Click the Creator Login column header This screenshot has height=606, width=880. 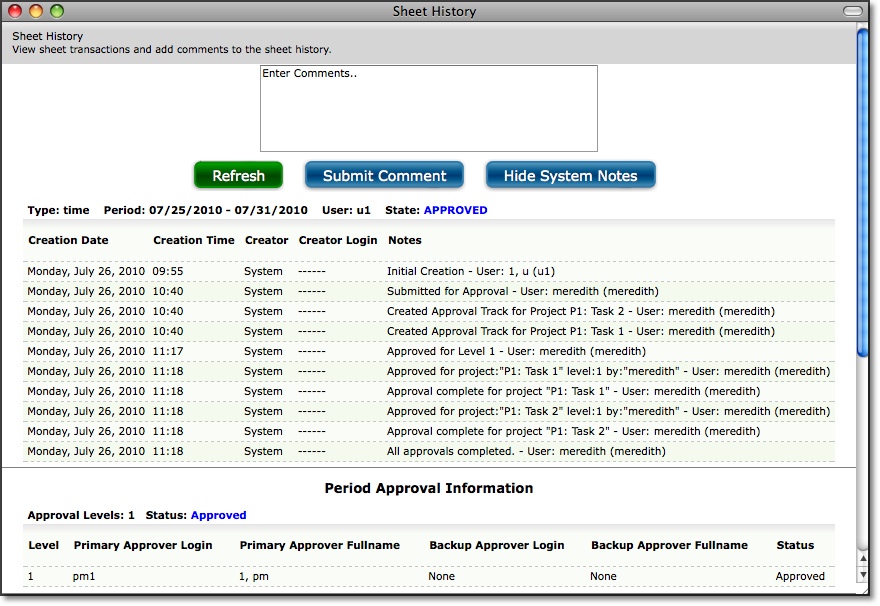tap(338, 240)
